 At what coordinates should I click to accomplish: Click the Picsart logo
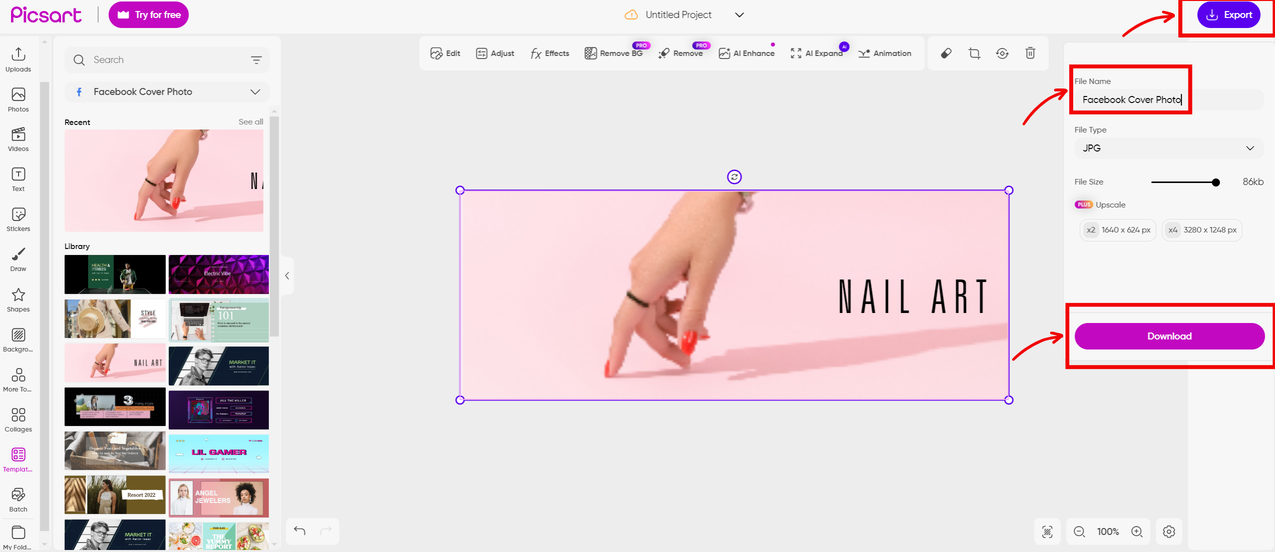(47, 15)
